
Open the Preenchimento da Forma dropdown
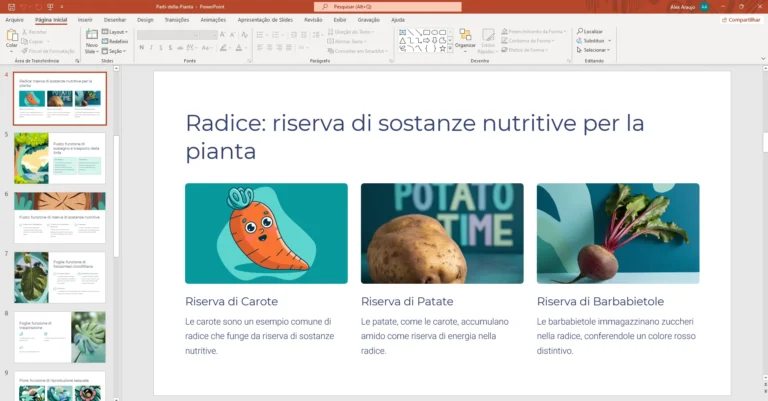533,31
